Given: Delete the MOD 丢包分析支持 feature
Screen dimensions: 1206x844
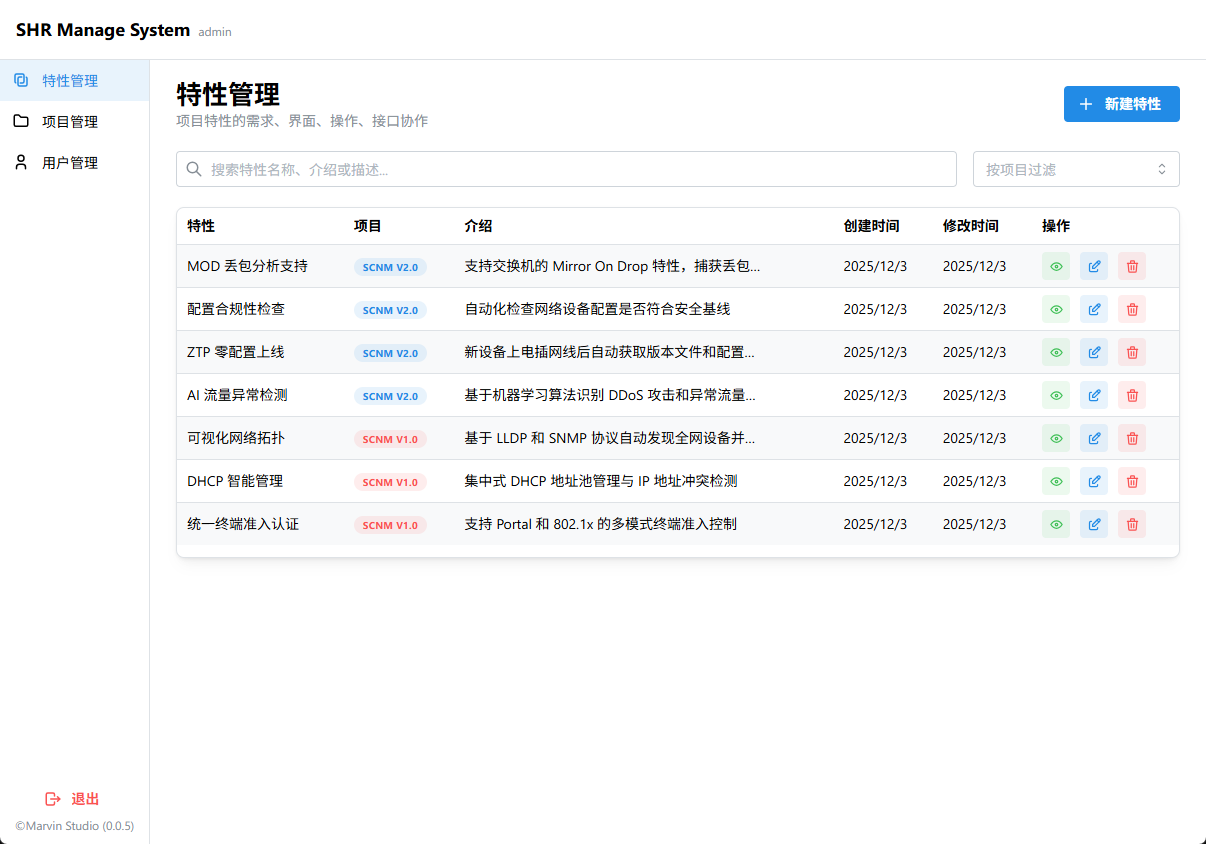Looking at the screenshot, I should [x=1132, y=266].
